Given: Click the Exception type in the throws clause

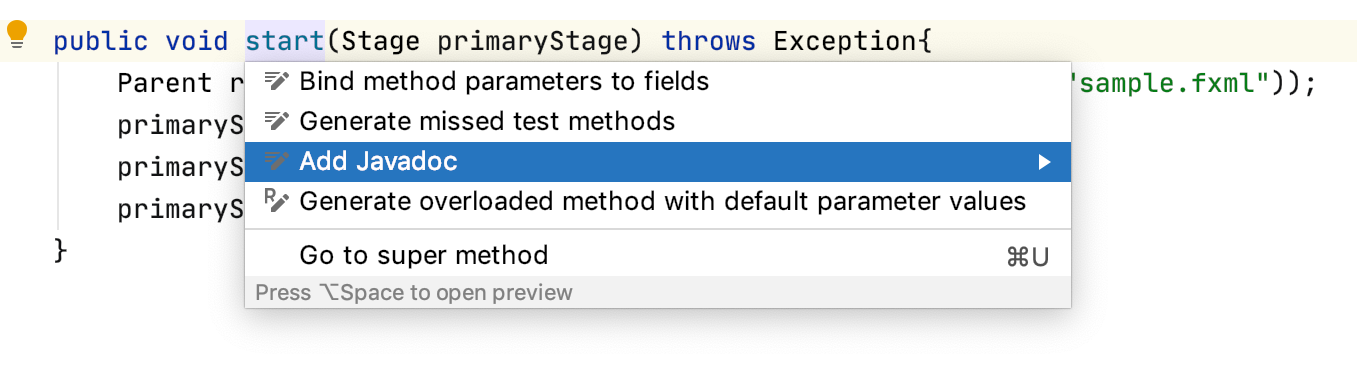Looking at the screenshot, I should 846,41.
